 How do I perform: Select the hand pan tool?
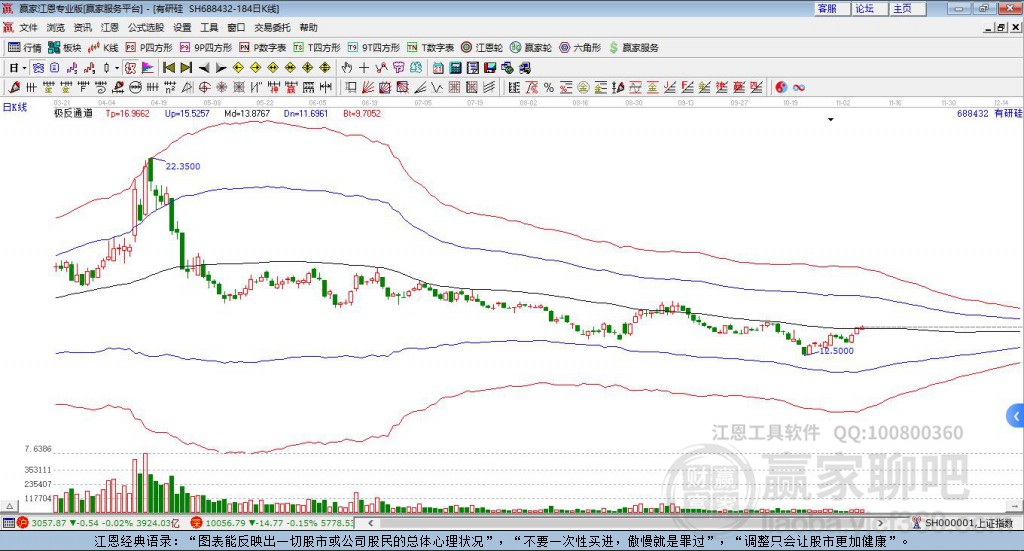click(347, 68)
